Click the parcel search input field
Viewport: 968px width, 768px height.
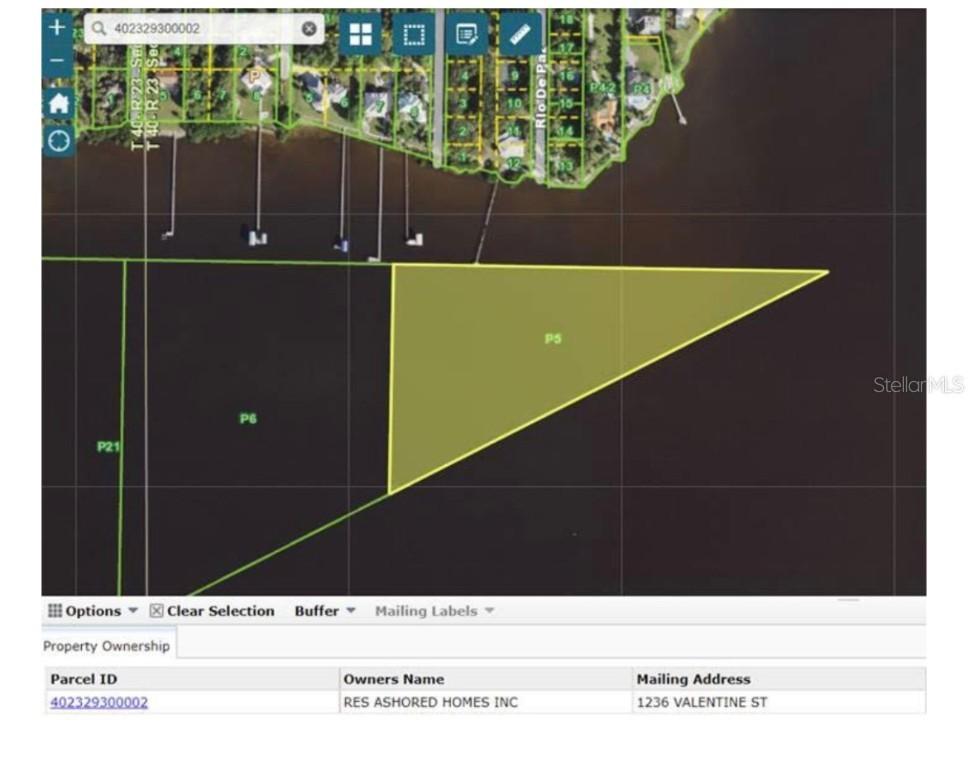point(200,29)
